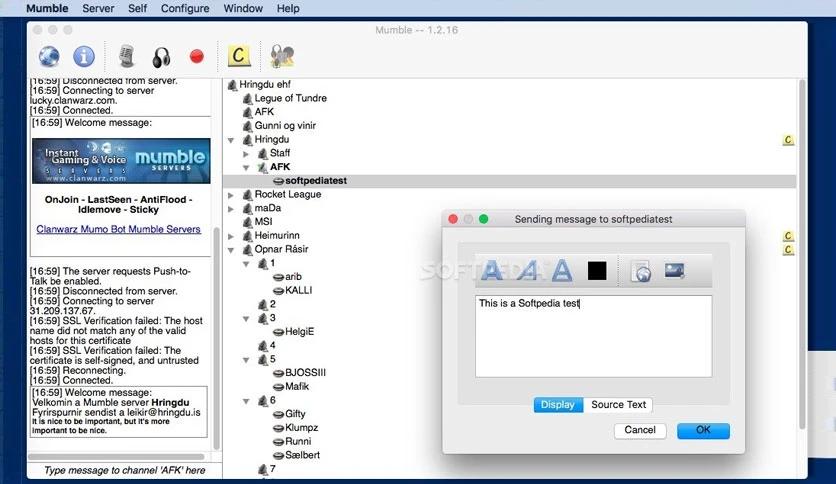Select user Sælbert
The width and height of the screenshot is (836, 484).
[302, 455]
